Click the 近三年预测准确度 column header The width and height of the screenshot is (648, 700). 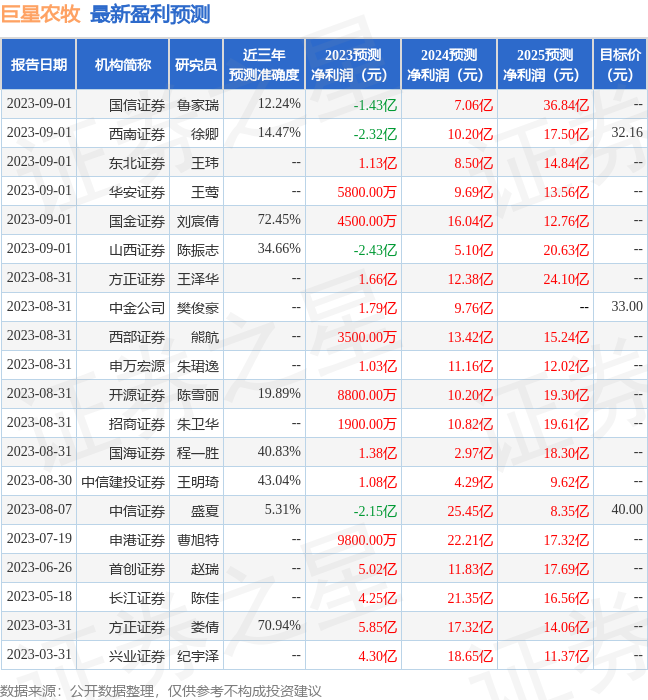point(264,65)
